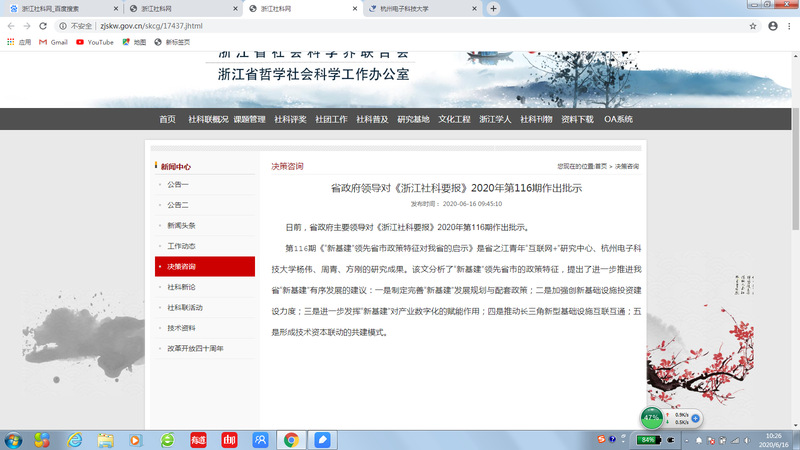This screenshot has height=450, width=800.
Task: Launch Internet Explorer from the taskbar
Action: 74,439
